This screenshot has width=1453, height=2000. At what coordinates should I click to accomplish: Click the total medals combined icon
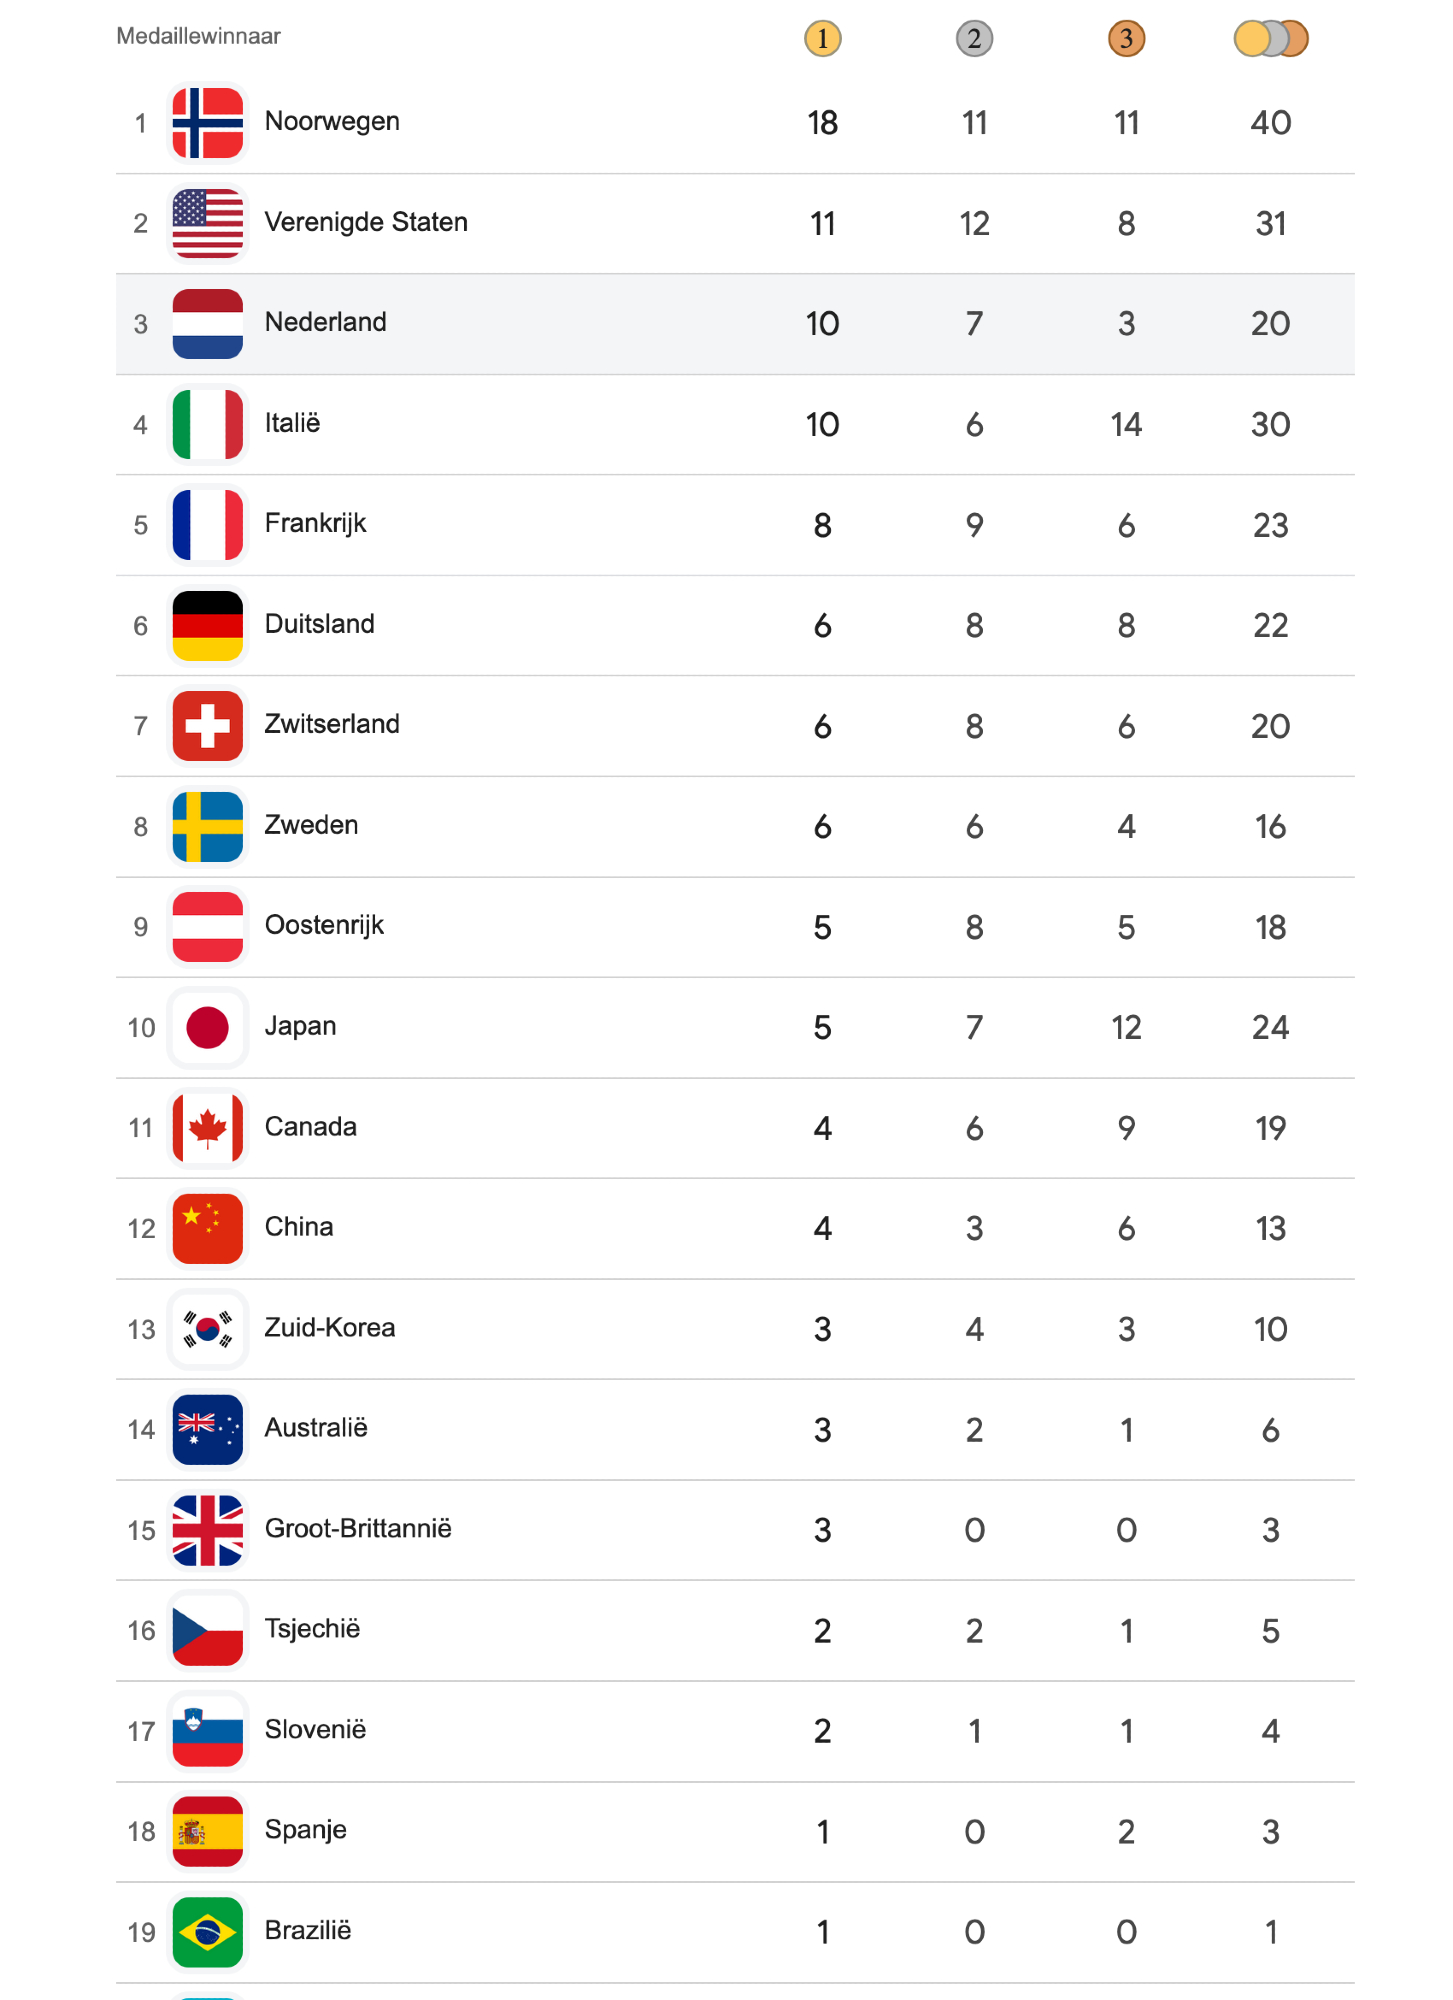coord(1270,39)
